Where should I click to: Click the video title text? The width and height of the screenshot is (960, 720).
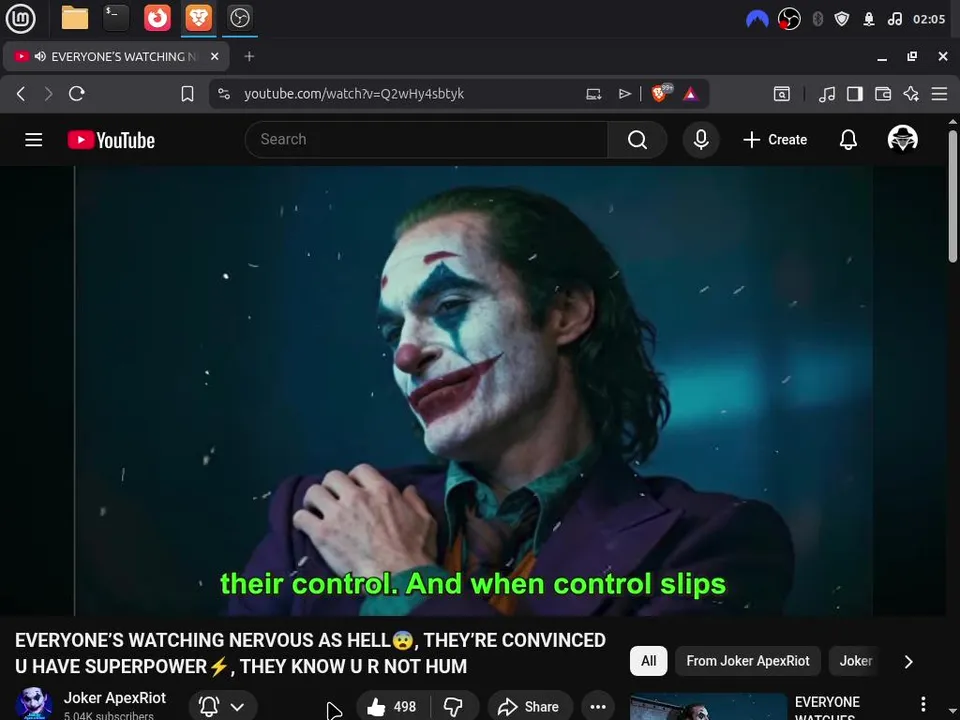coord(310,653)
